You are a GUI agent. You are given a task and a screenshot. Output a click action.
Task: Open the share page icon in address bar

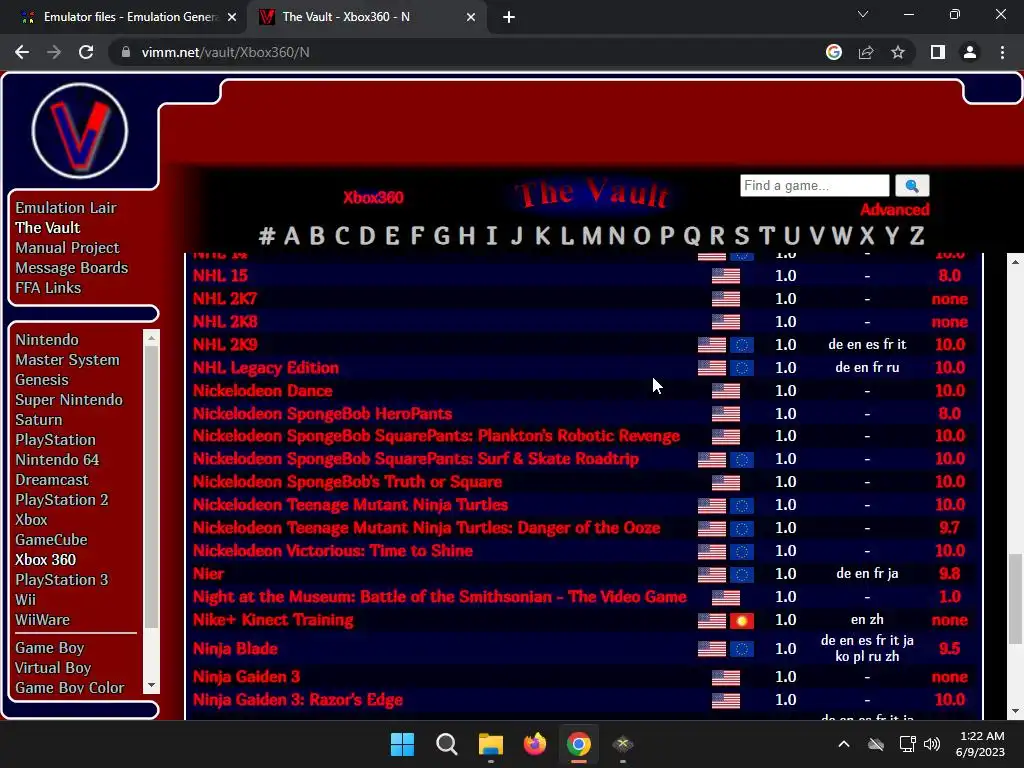click(x=866, y=52)
